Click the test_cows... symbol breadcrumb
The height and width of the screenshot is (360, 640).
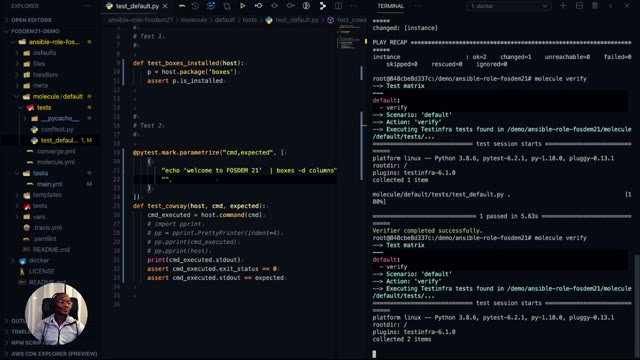(x=347, y=20)
